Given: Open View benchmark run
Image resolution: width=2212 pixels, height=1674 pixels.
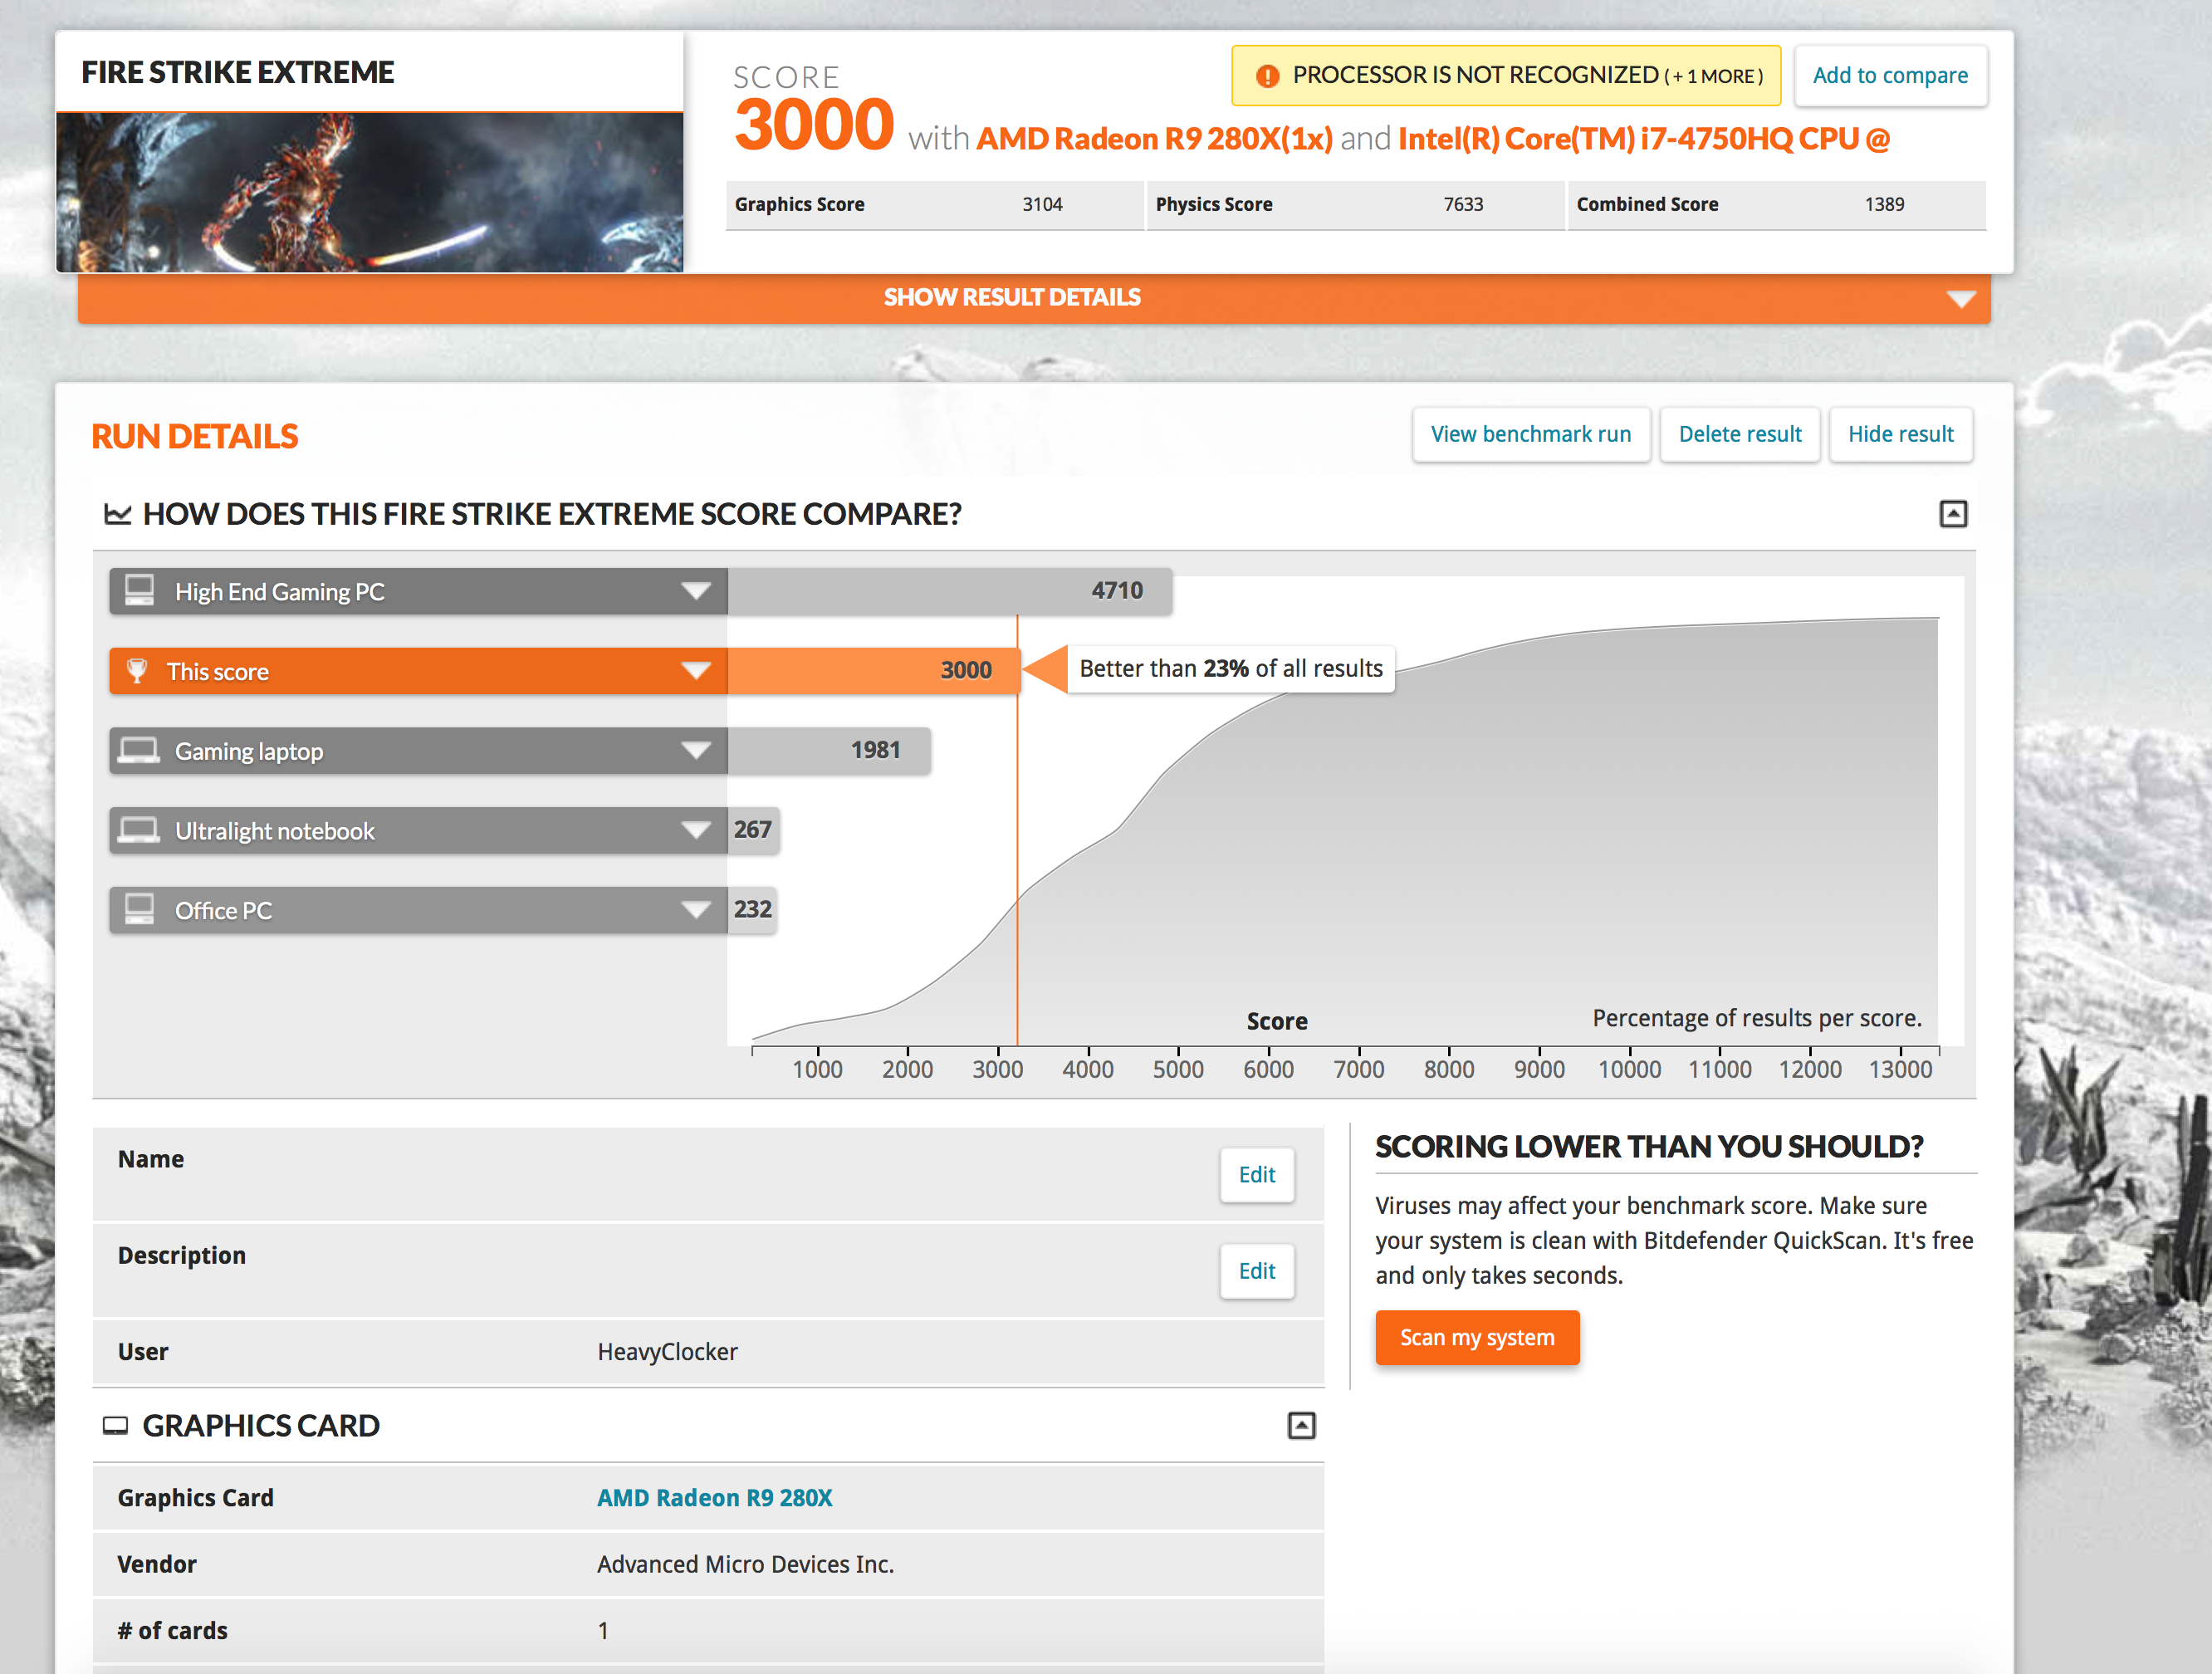Looking at the screenshot, I should tap(1531, 434).
